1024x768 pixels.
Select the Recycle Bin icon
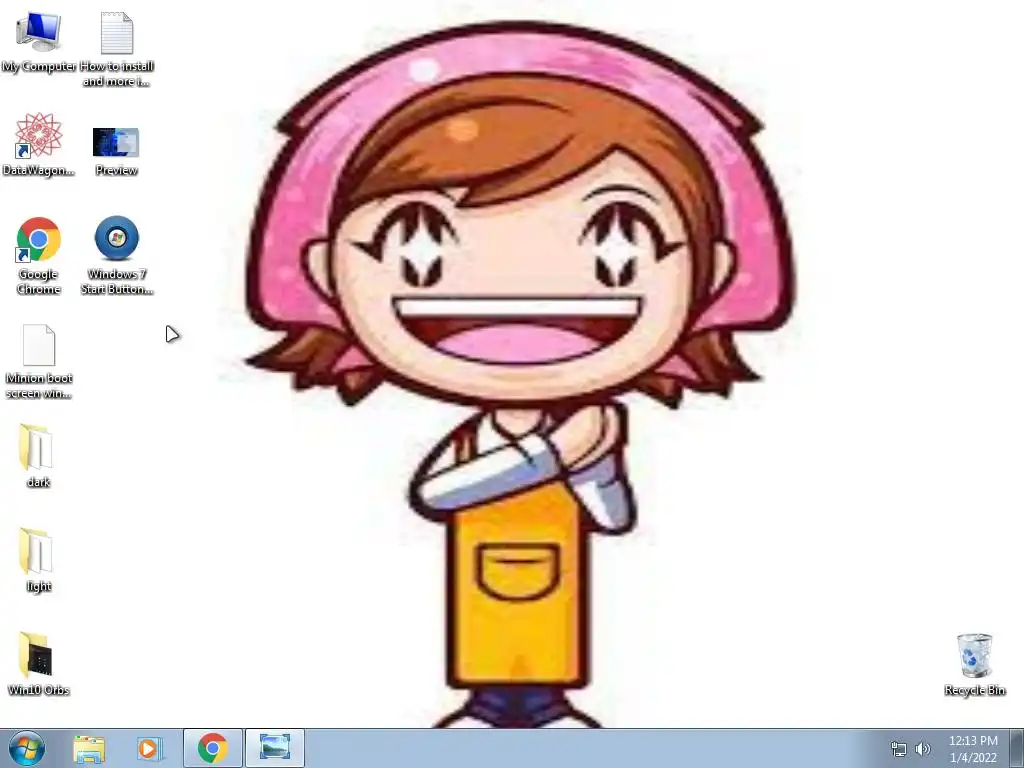click(x=974, y=664)
